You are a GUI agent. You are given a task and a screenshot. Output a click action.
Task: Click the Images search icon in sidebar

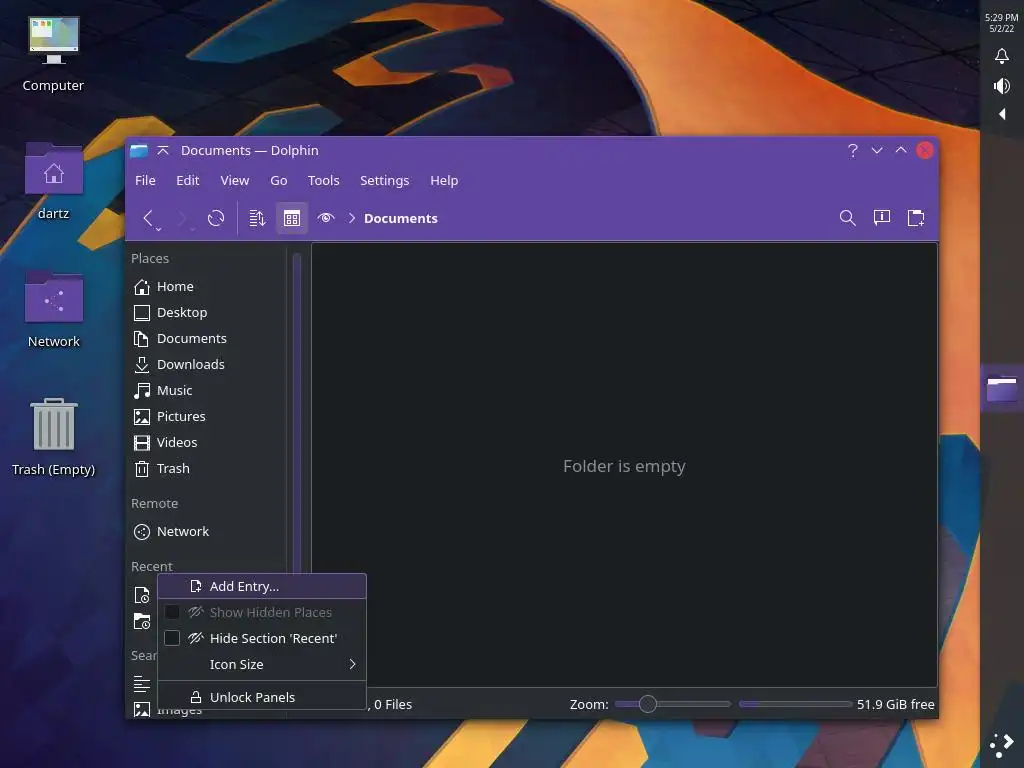[142, 709]
